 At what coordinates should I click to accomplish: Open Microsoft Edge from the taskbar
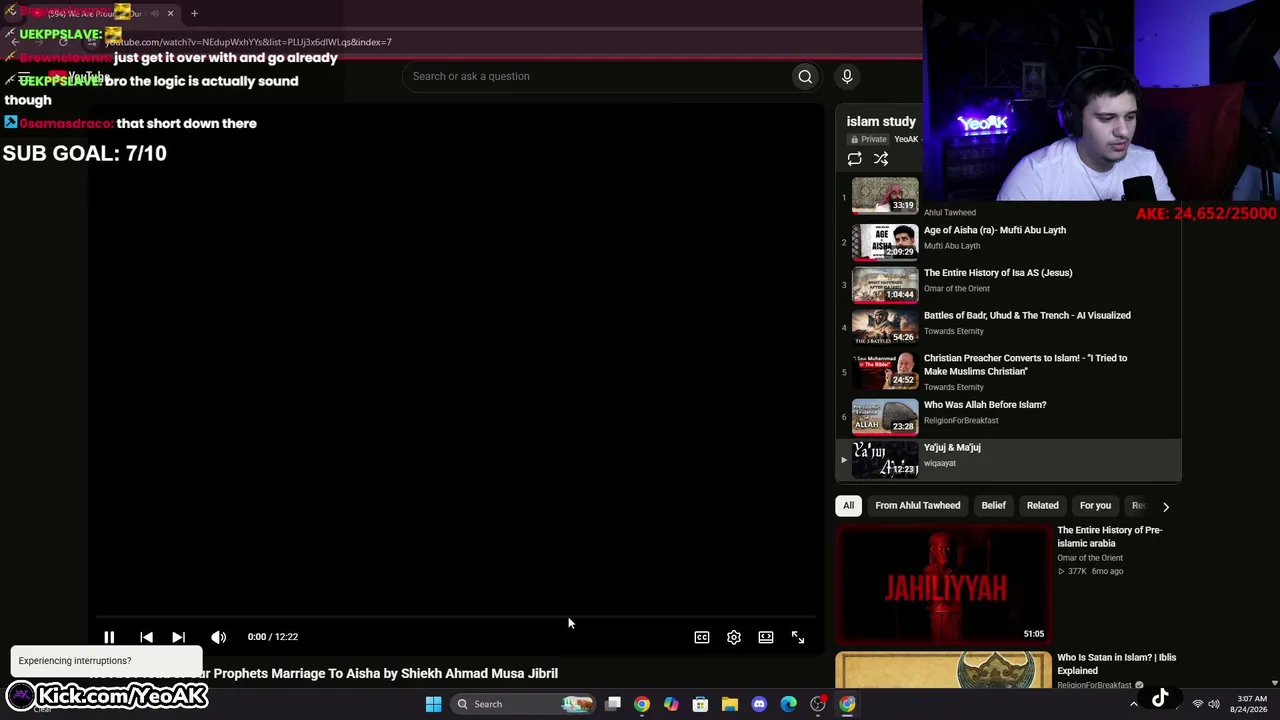[x=788, y=704]
